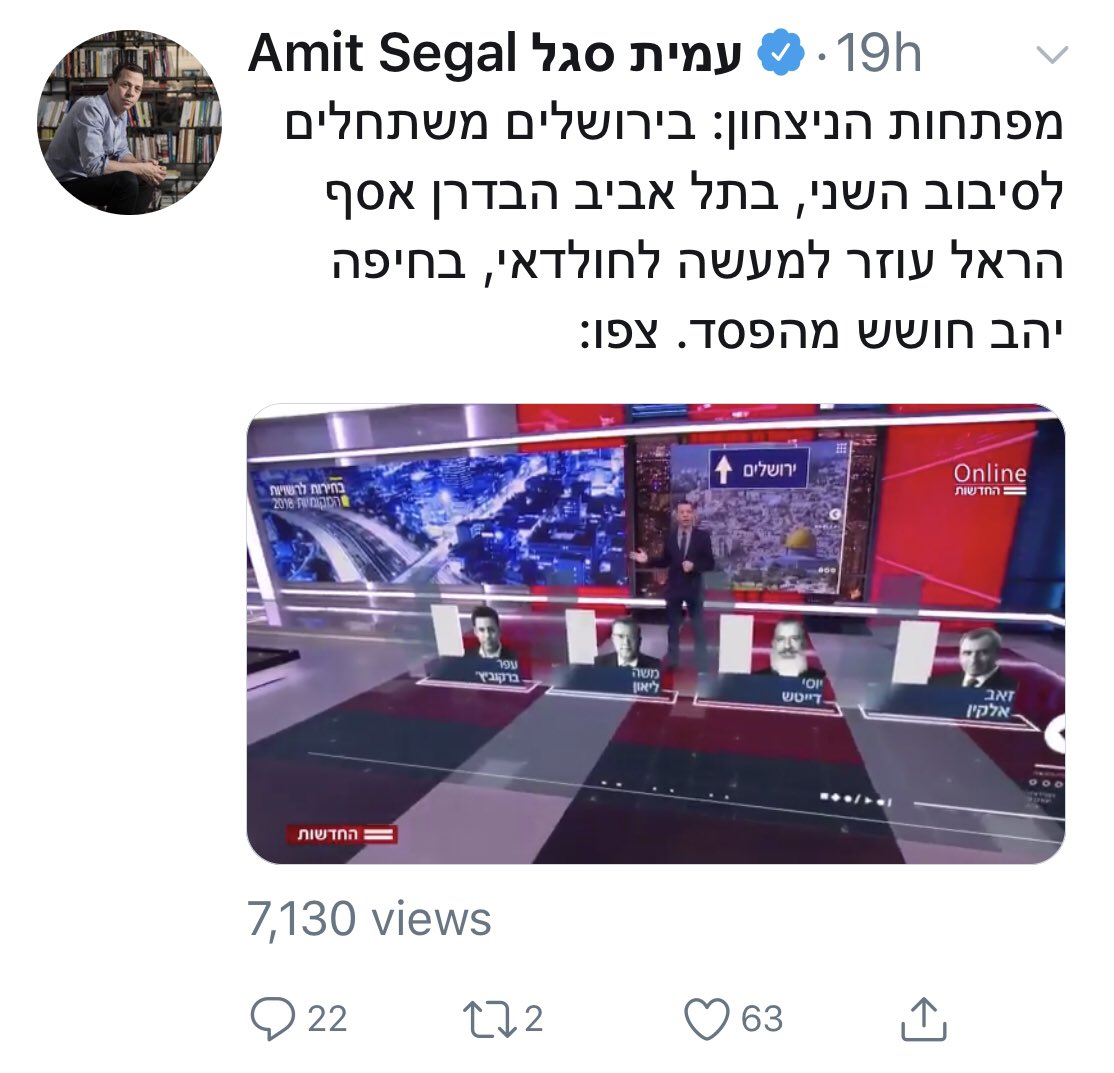
Task: Click the reply speech bubble icon
Action: coord(273,1018)
